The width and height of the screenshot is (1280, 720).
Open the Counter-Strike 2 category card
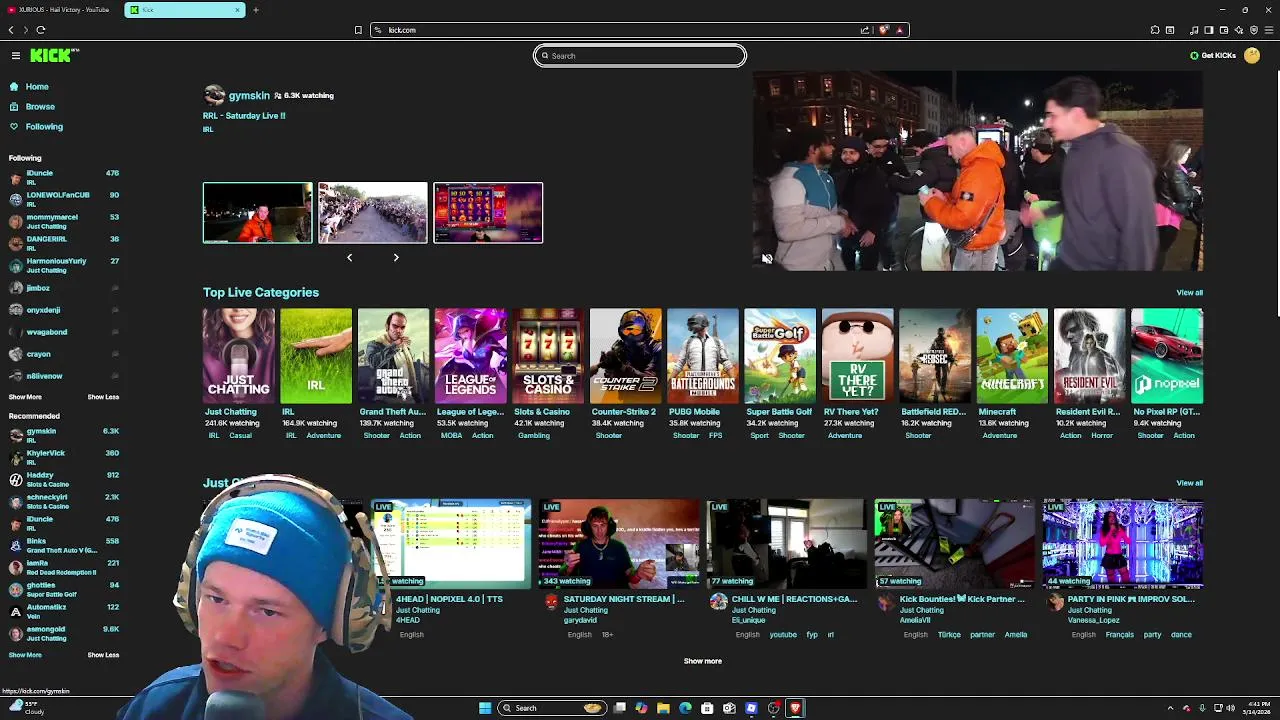point(626,356)
